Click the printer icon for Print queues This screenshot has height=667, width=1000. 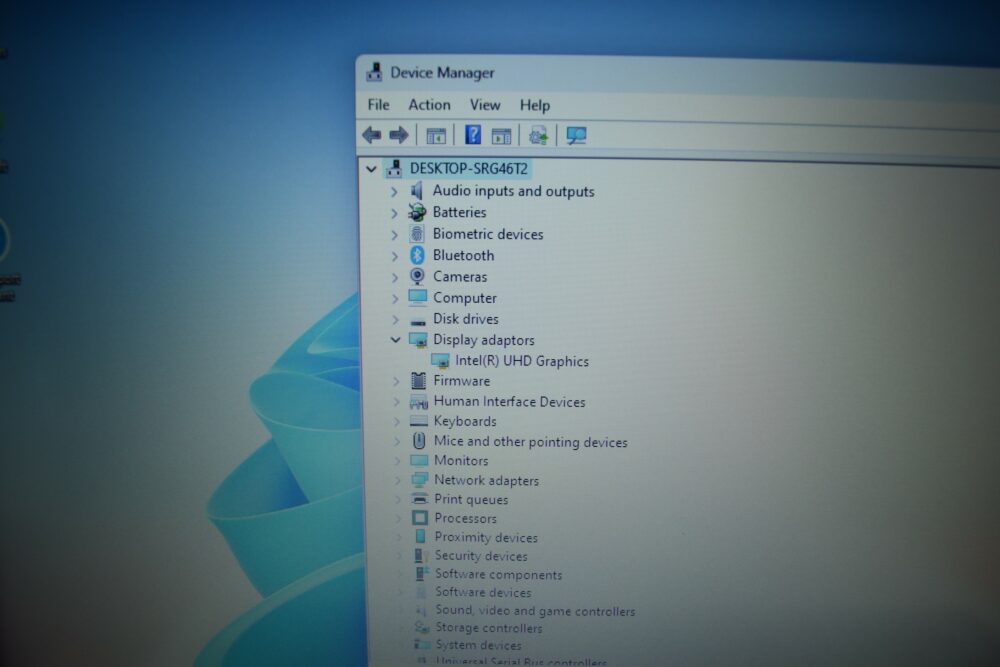click(420, 499)
